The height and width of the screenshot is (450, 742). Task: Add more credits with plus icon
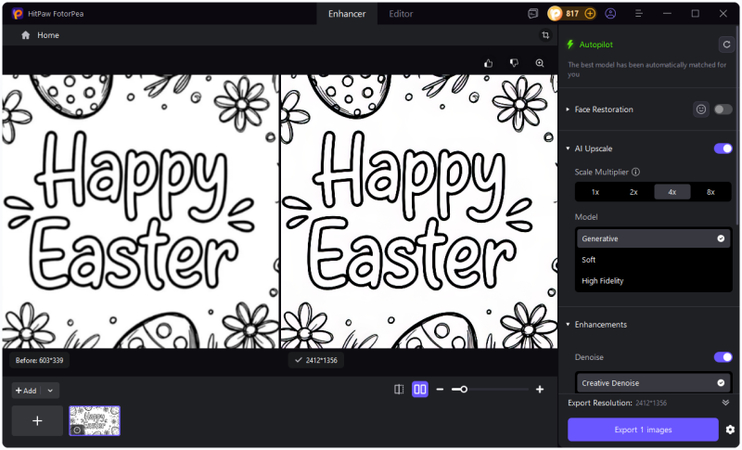point(590,14)
